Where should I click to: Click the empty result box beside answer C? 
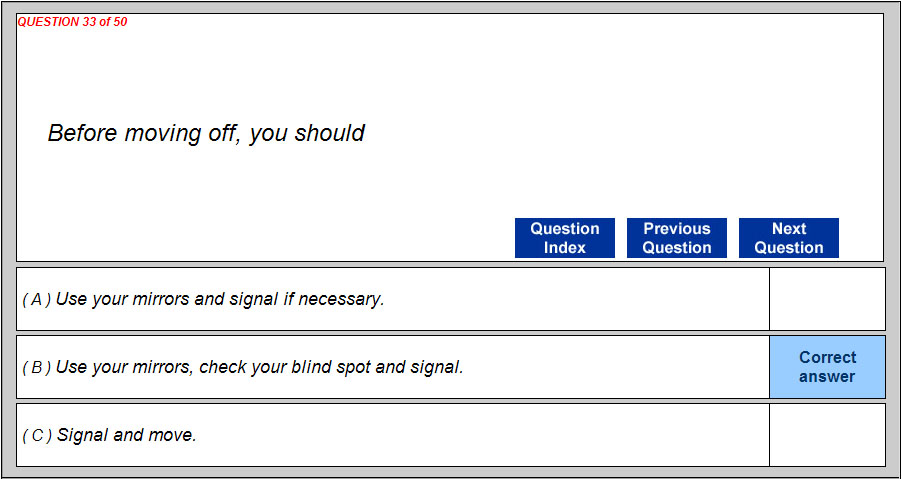(827, 435)
